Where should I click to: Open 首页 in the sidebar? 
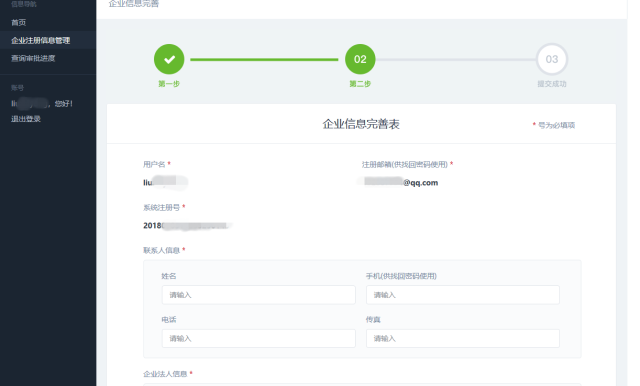(18, 22)
